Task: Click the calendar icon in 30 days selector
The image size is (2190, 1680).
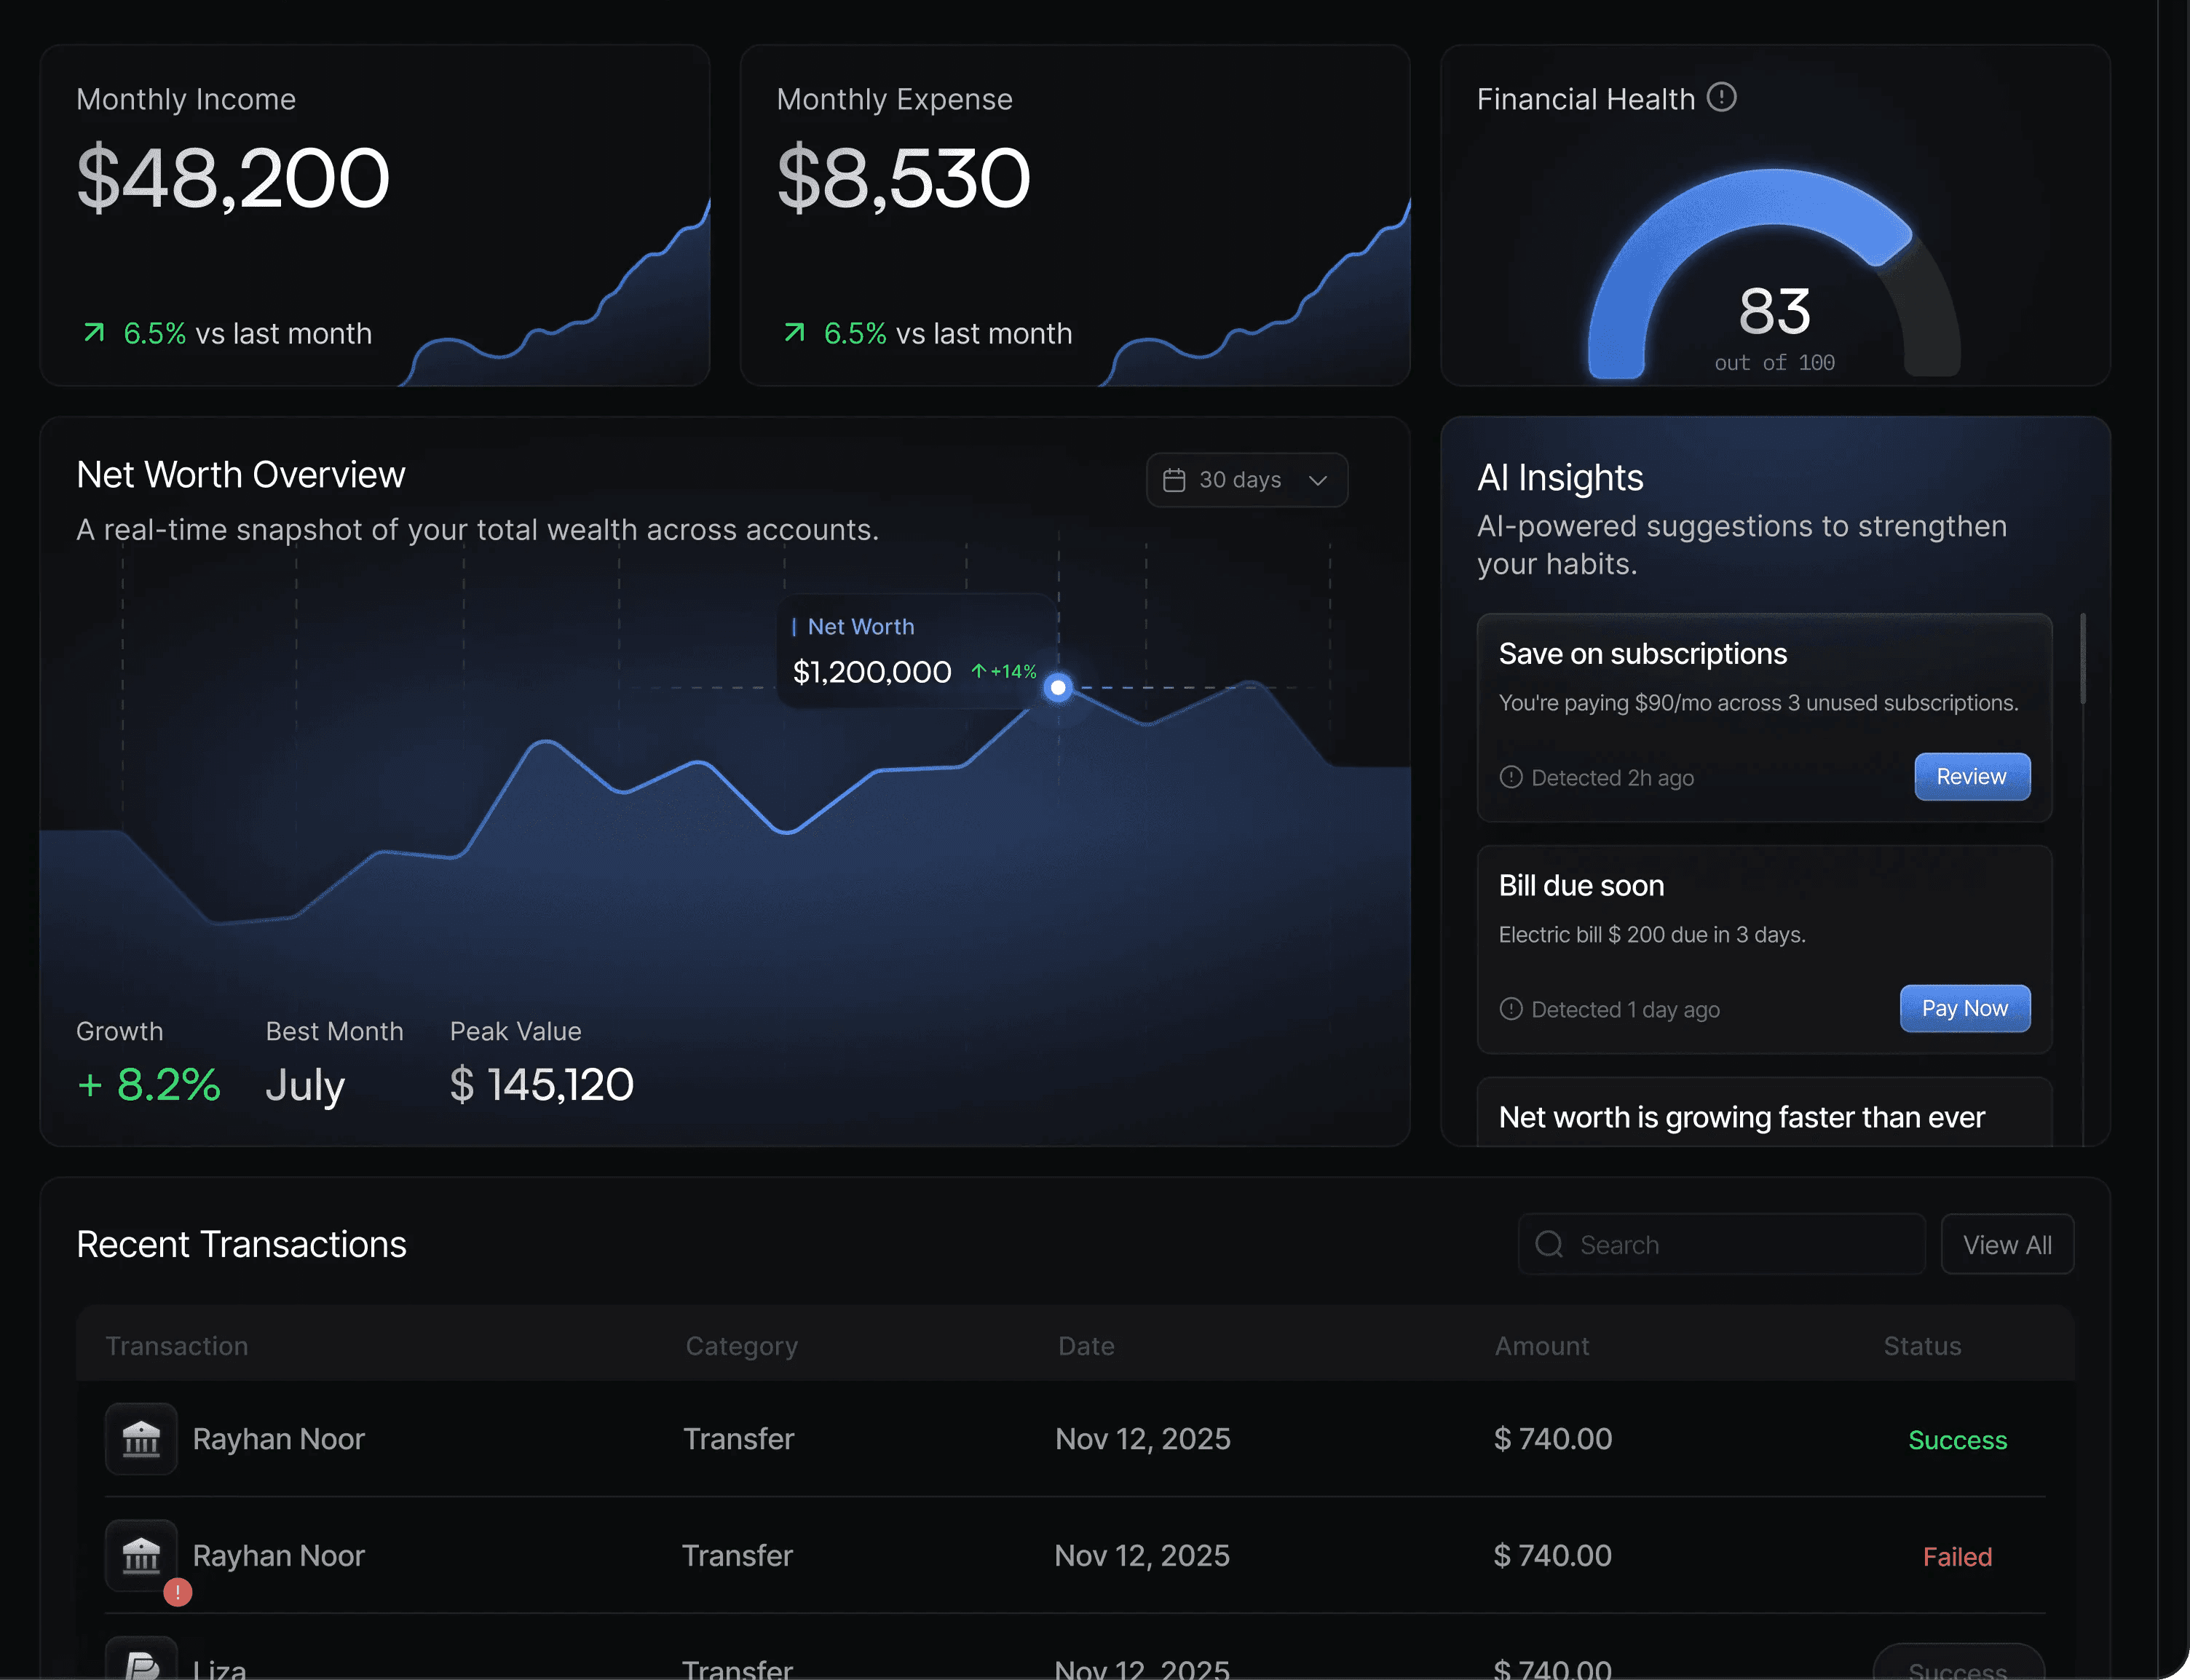Action: pos(1174,480)
